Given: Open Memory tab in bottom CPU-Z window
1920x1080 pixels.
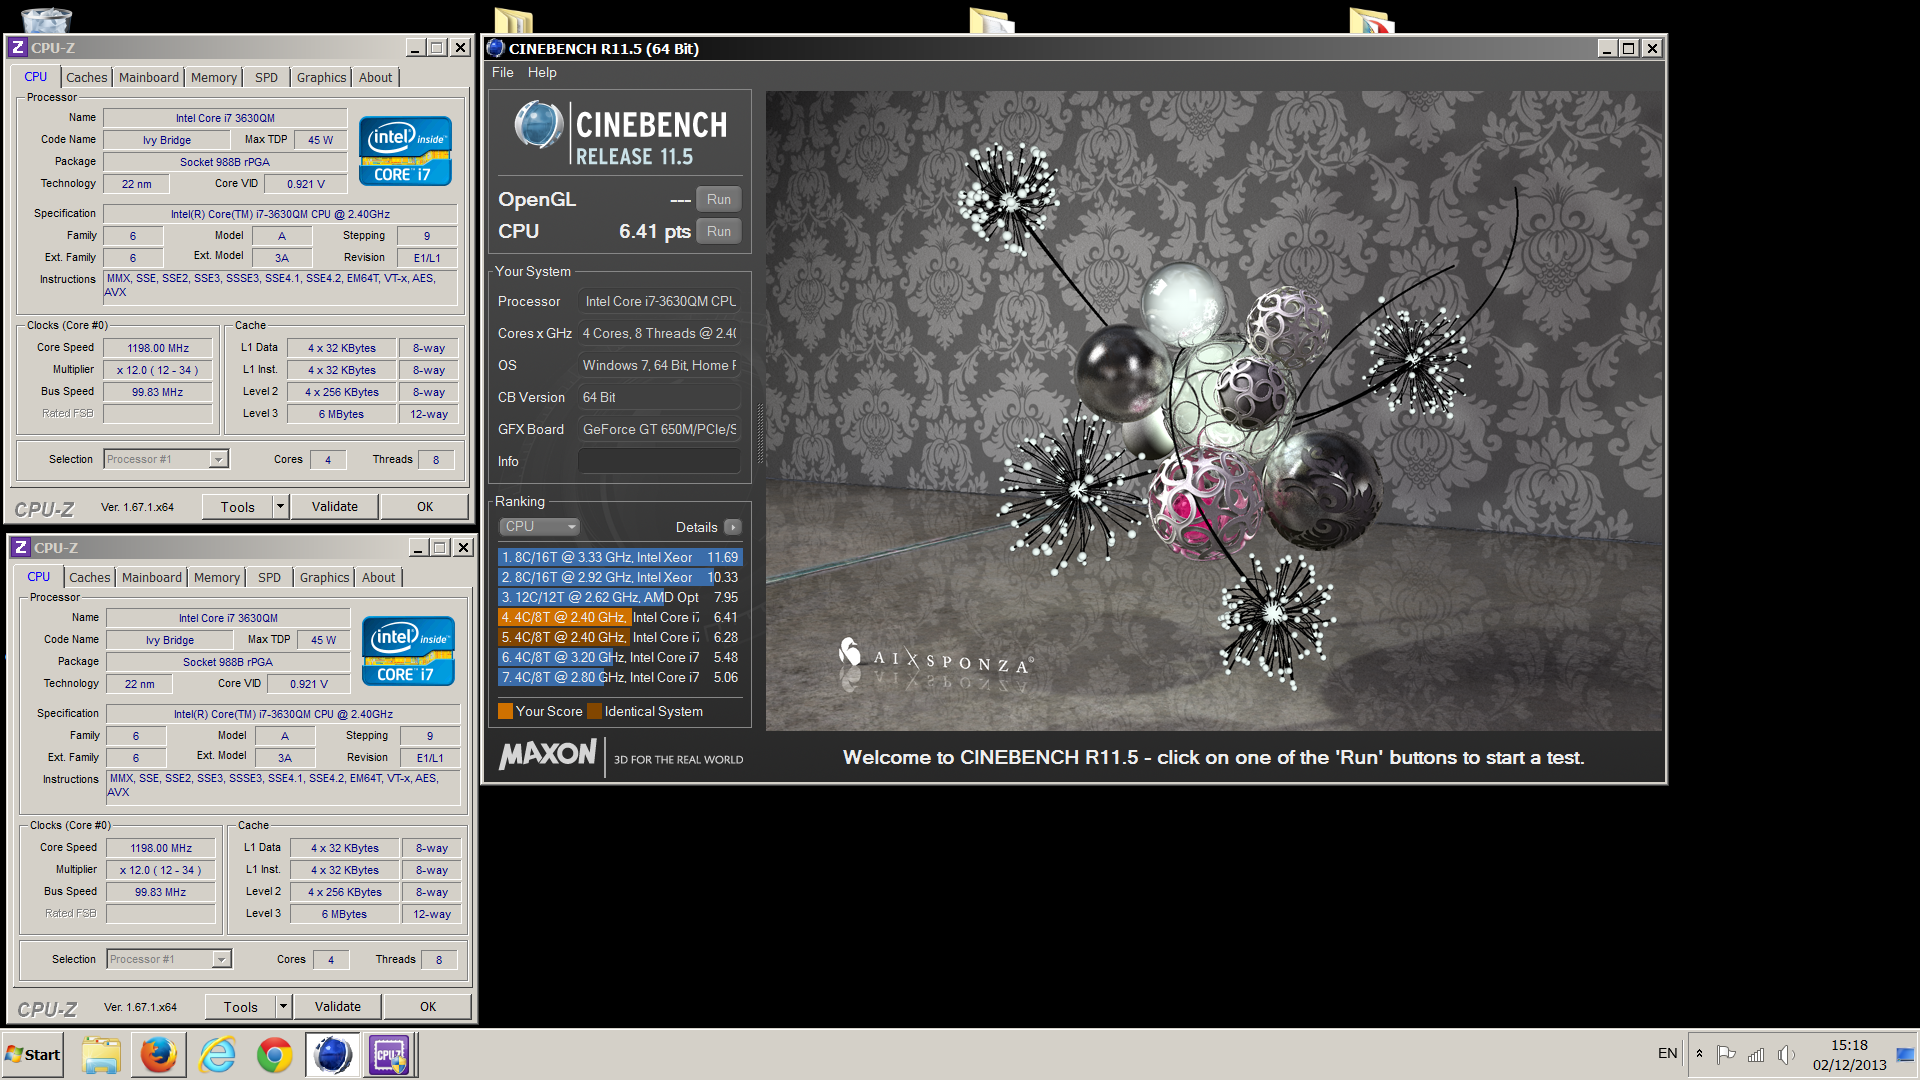Looking at the screenshot, I should click(216, 577).
